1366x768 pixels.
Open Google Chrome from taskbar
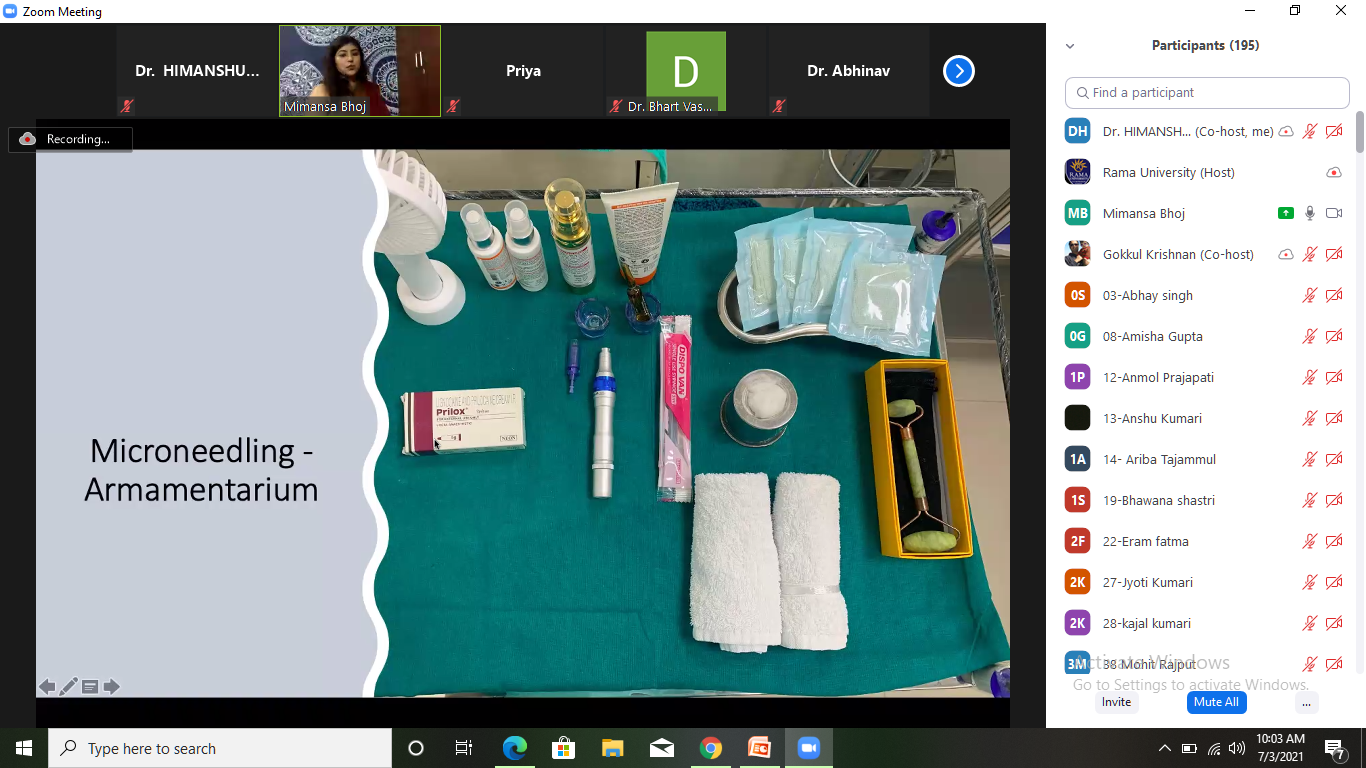click(710, 748)
